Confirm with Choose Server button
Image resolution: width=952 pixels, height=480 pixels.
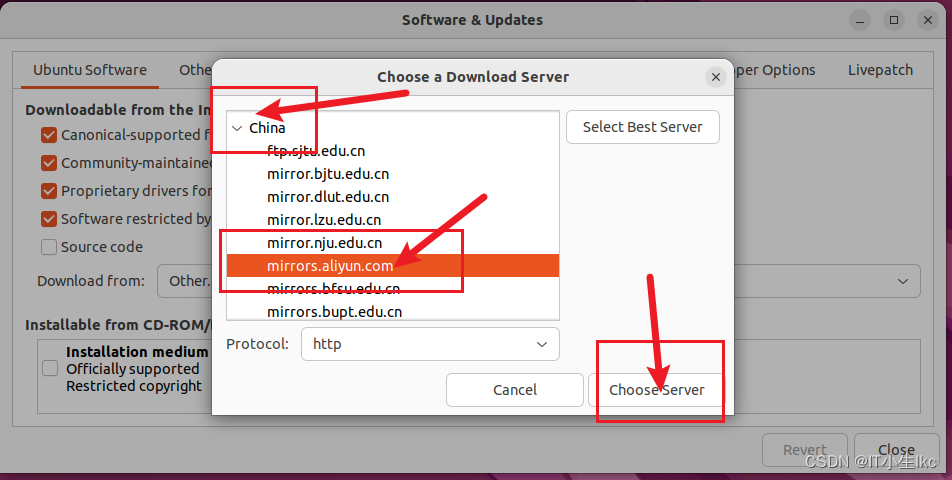(656, 390)
